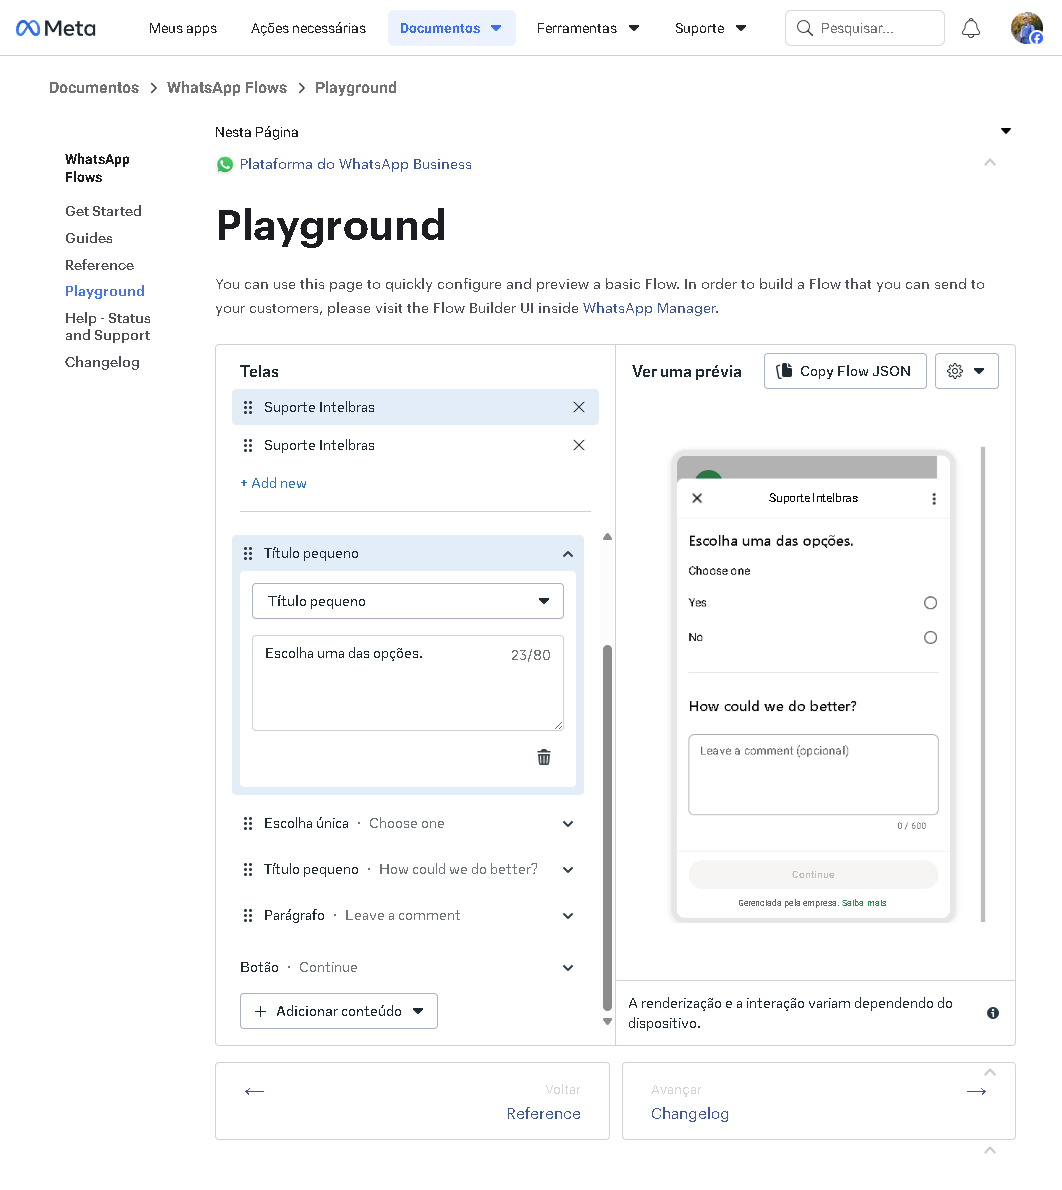Open Changelog in sidebar

[x=102, y=363]
